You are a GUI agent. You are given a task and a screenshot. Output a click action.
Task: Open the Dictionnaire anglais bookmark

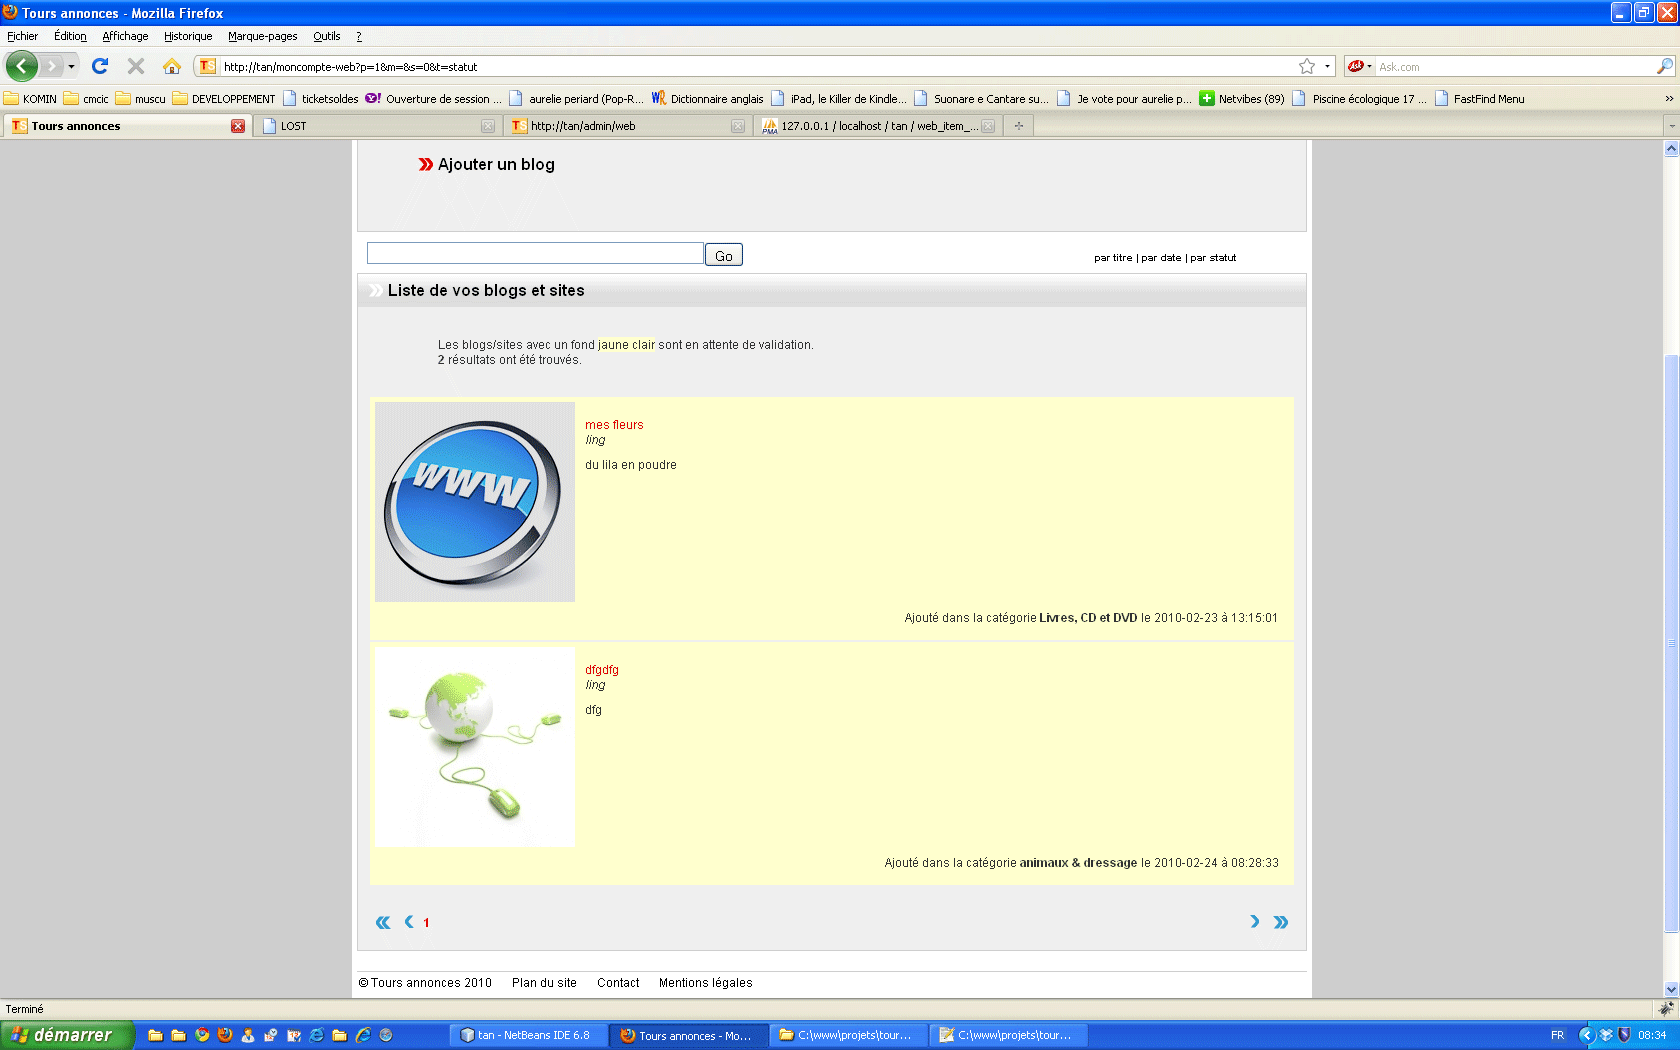[707, 99]
